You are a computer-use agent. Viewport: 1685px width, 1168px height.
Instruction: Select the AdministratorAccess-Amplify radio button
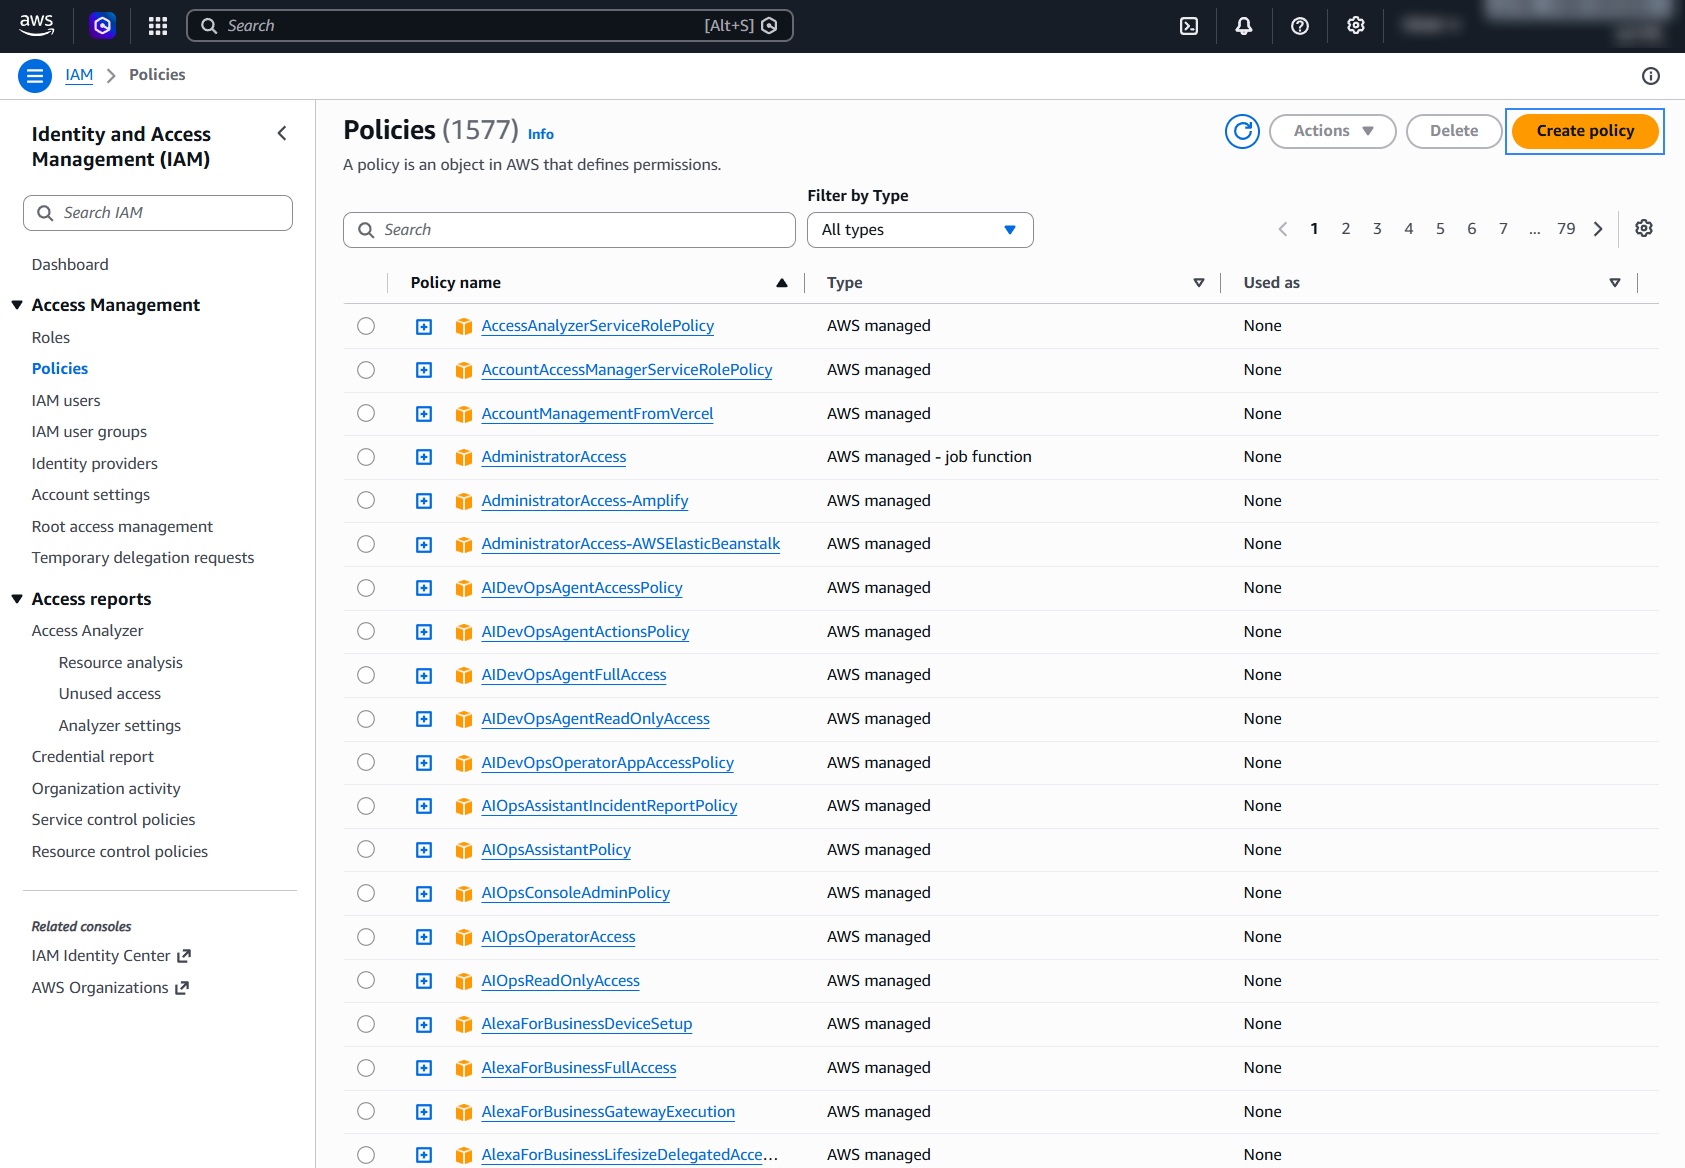[x=366, y=500]
